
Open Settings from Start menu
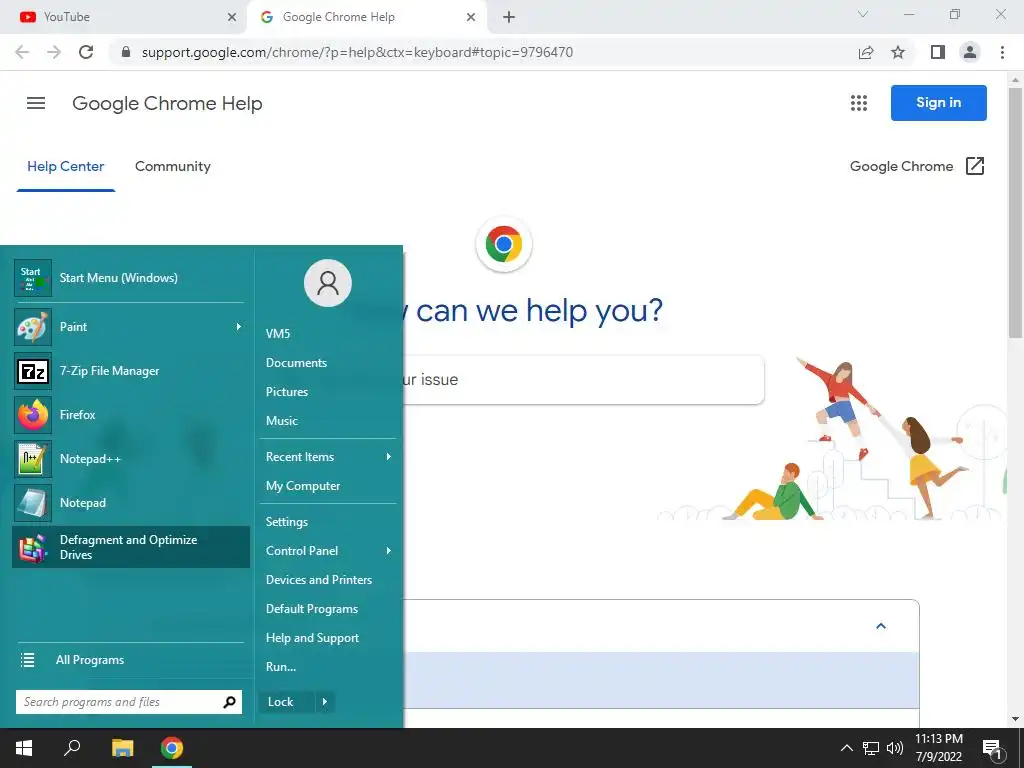click(287, 522)
